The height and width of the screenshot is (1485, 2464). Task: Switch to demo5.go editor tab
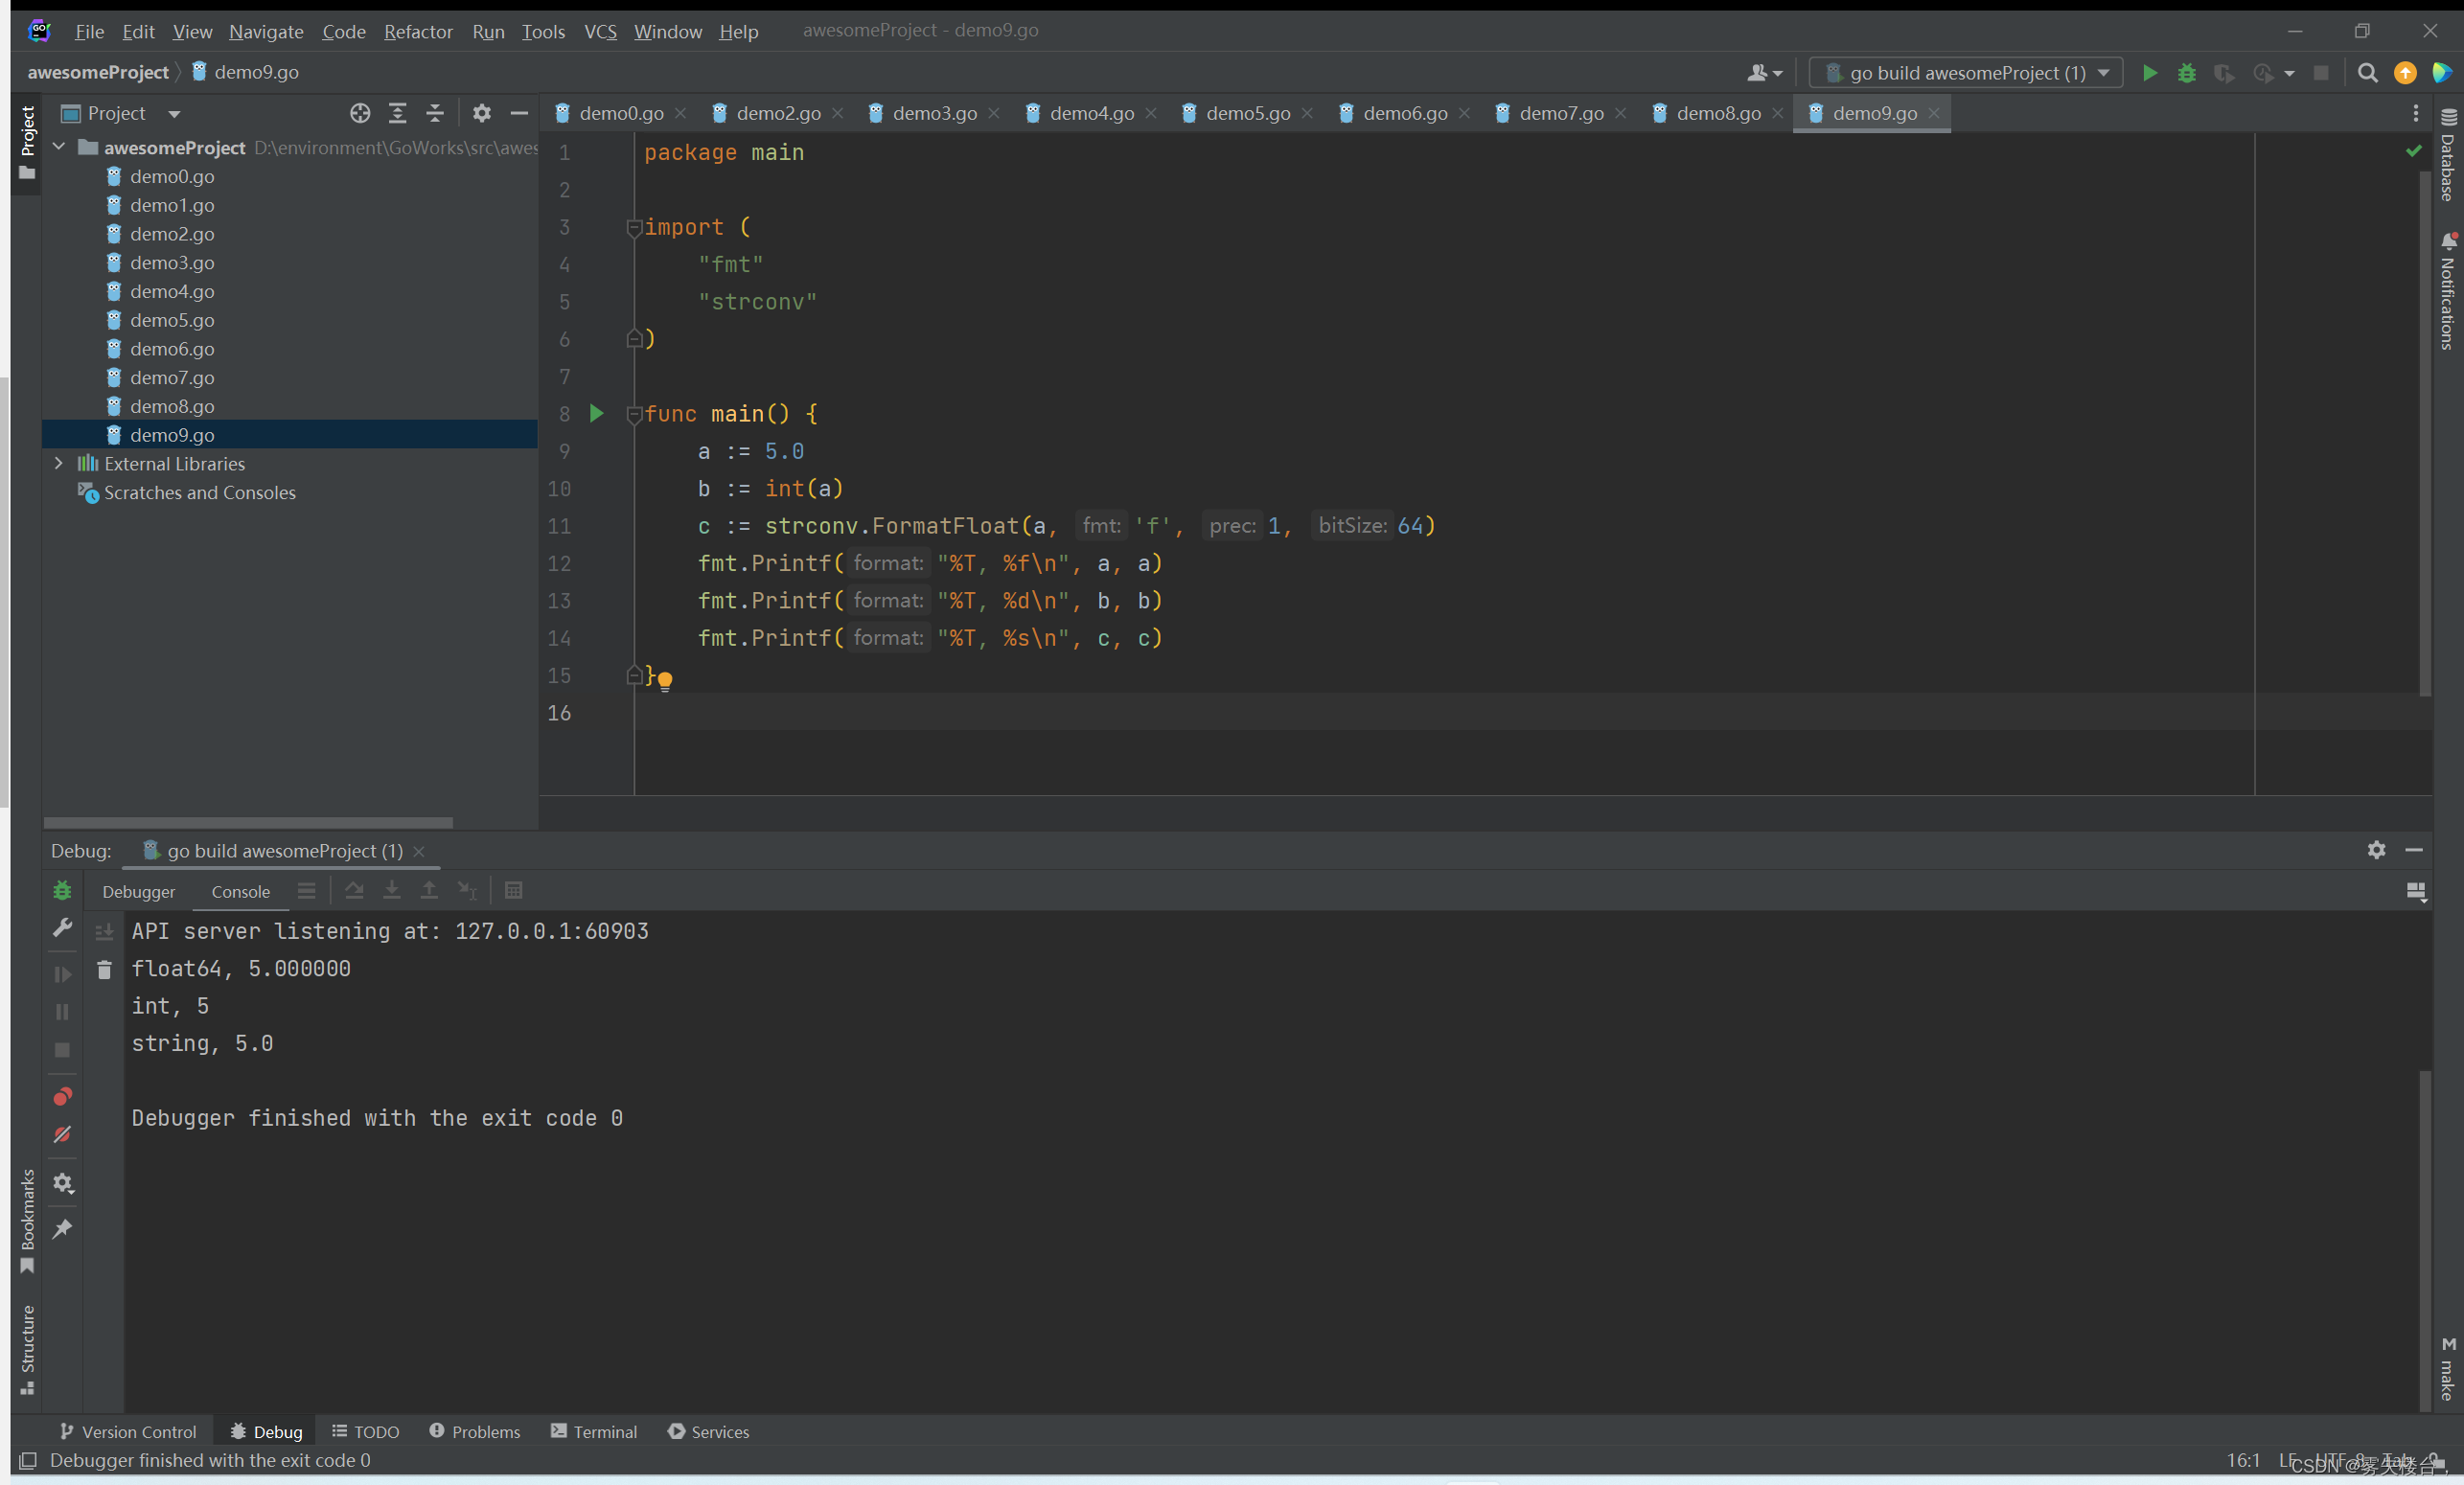coord(1247,113)
